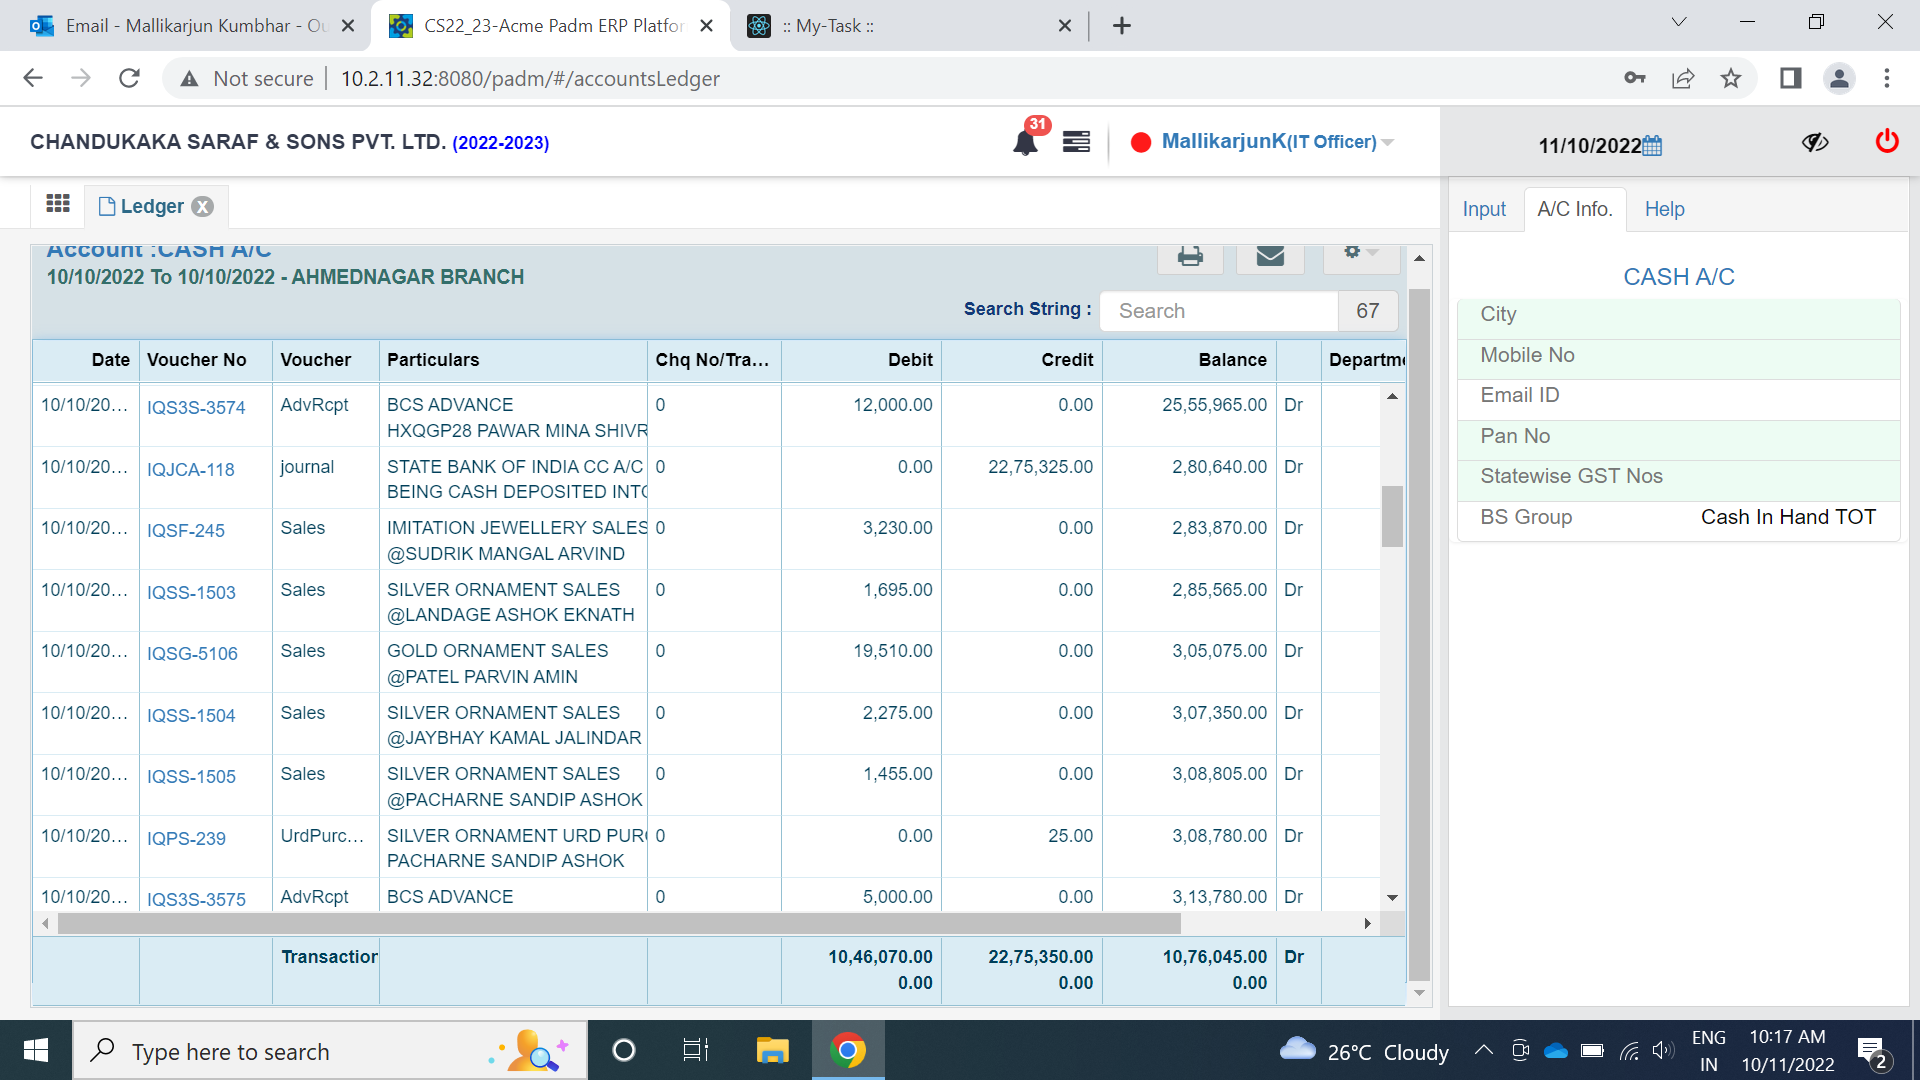Open voucher link IQPS-239
The width and height of the screenshot is (1920, 1080).
tap(186, 839)
